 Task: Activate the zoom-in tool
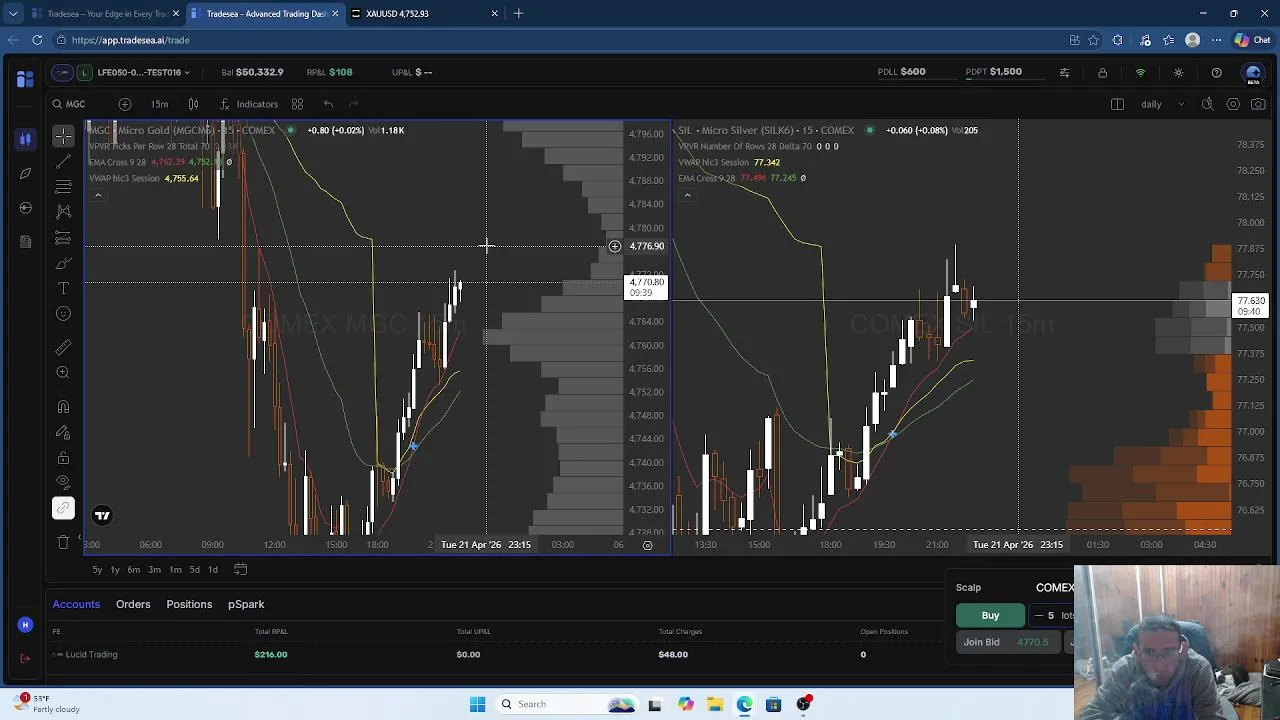point(63,372)
